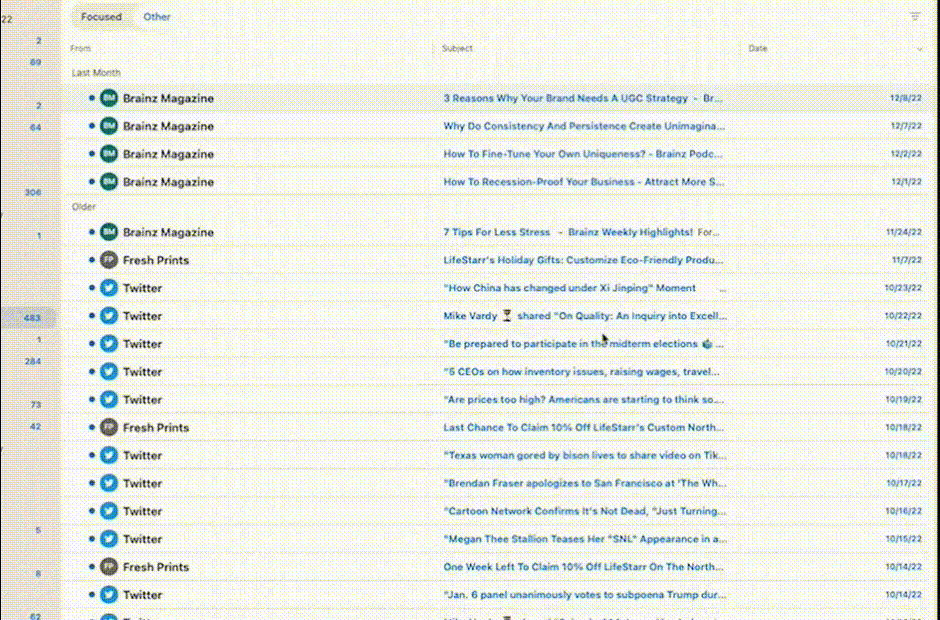Click Fresh Prints avatar on 10/18/22 email
940x620 pixels.
tap(109, 427)
